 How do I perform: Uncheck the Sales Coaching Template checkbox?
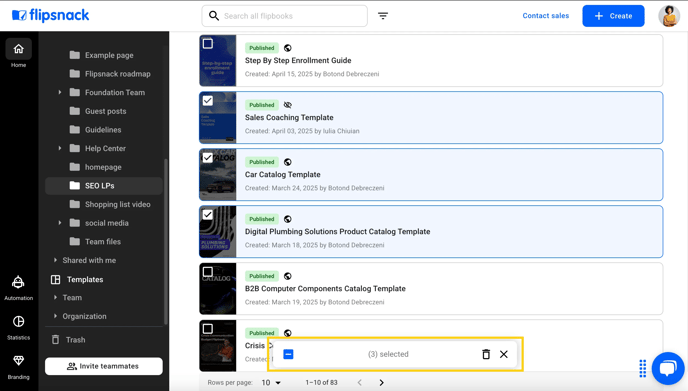click(x=208, y=100)
